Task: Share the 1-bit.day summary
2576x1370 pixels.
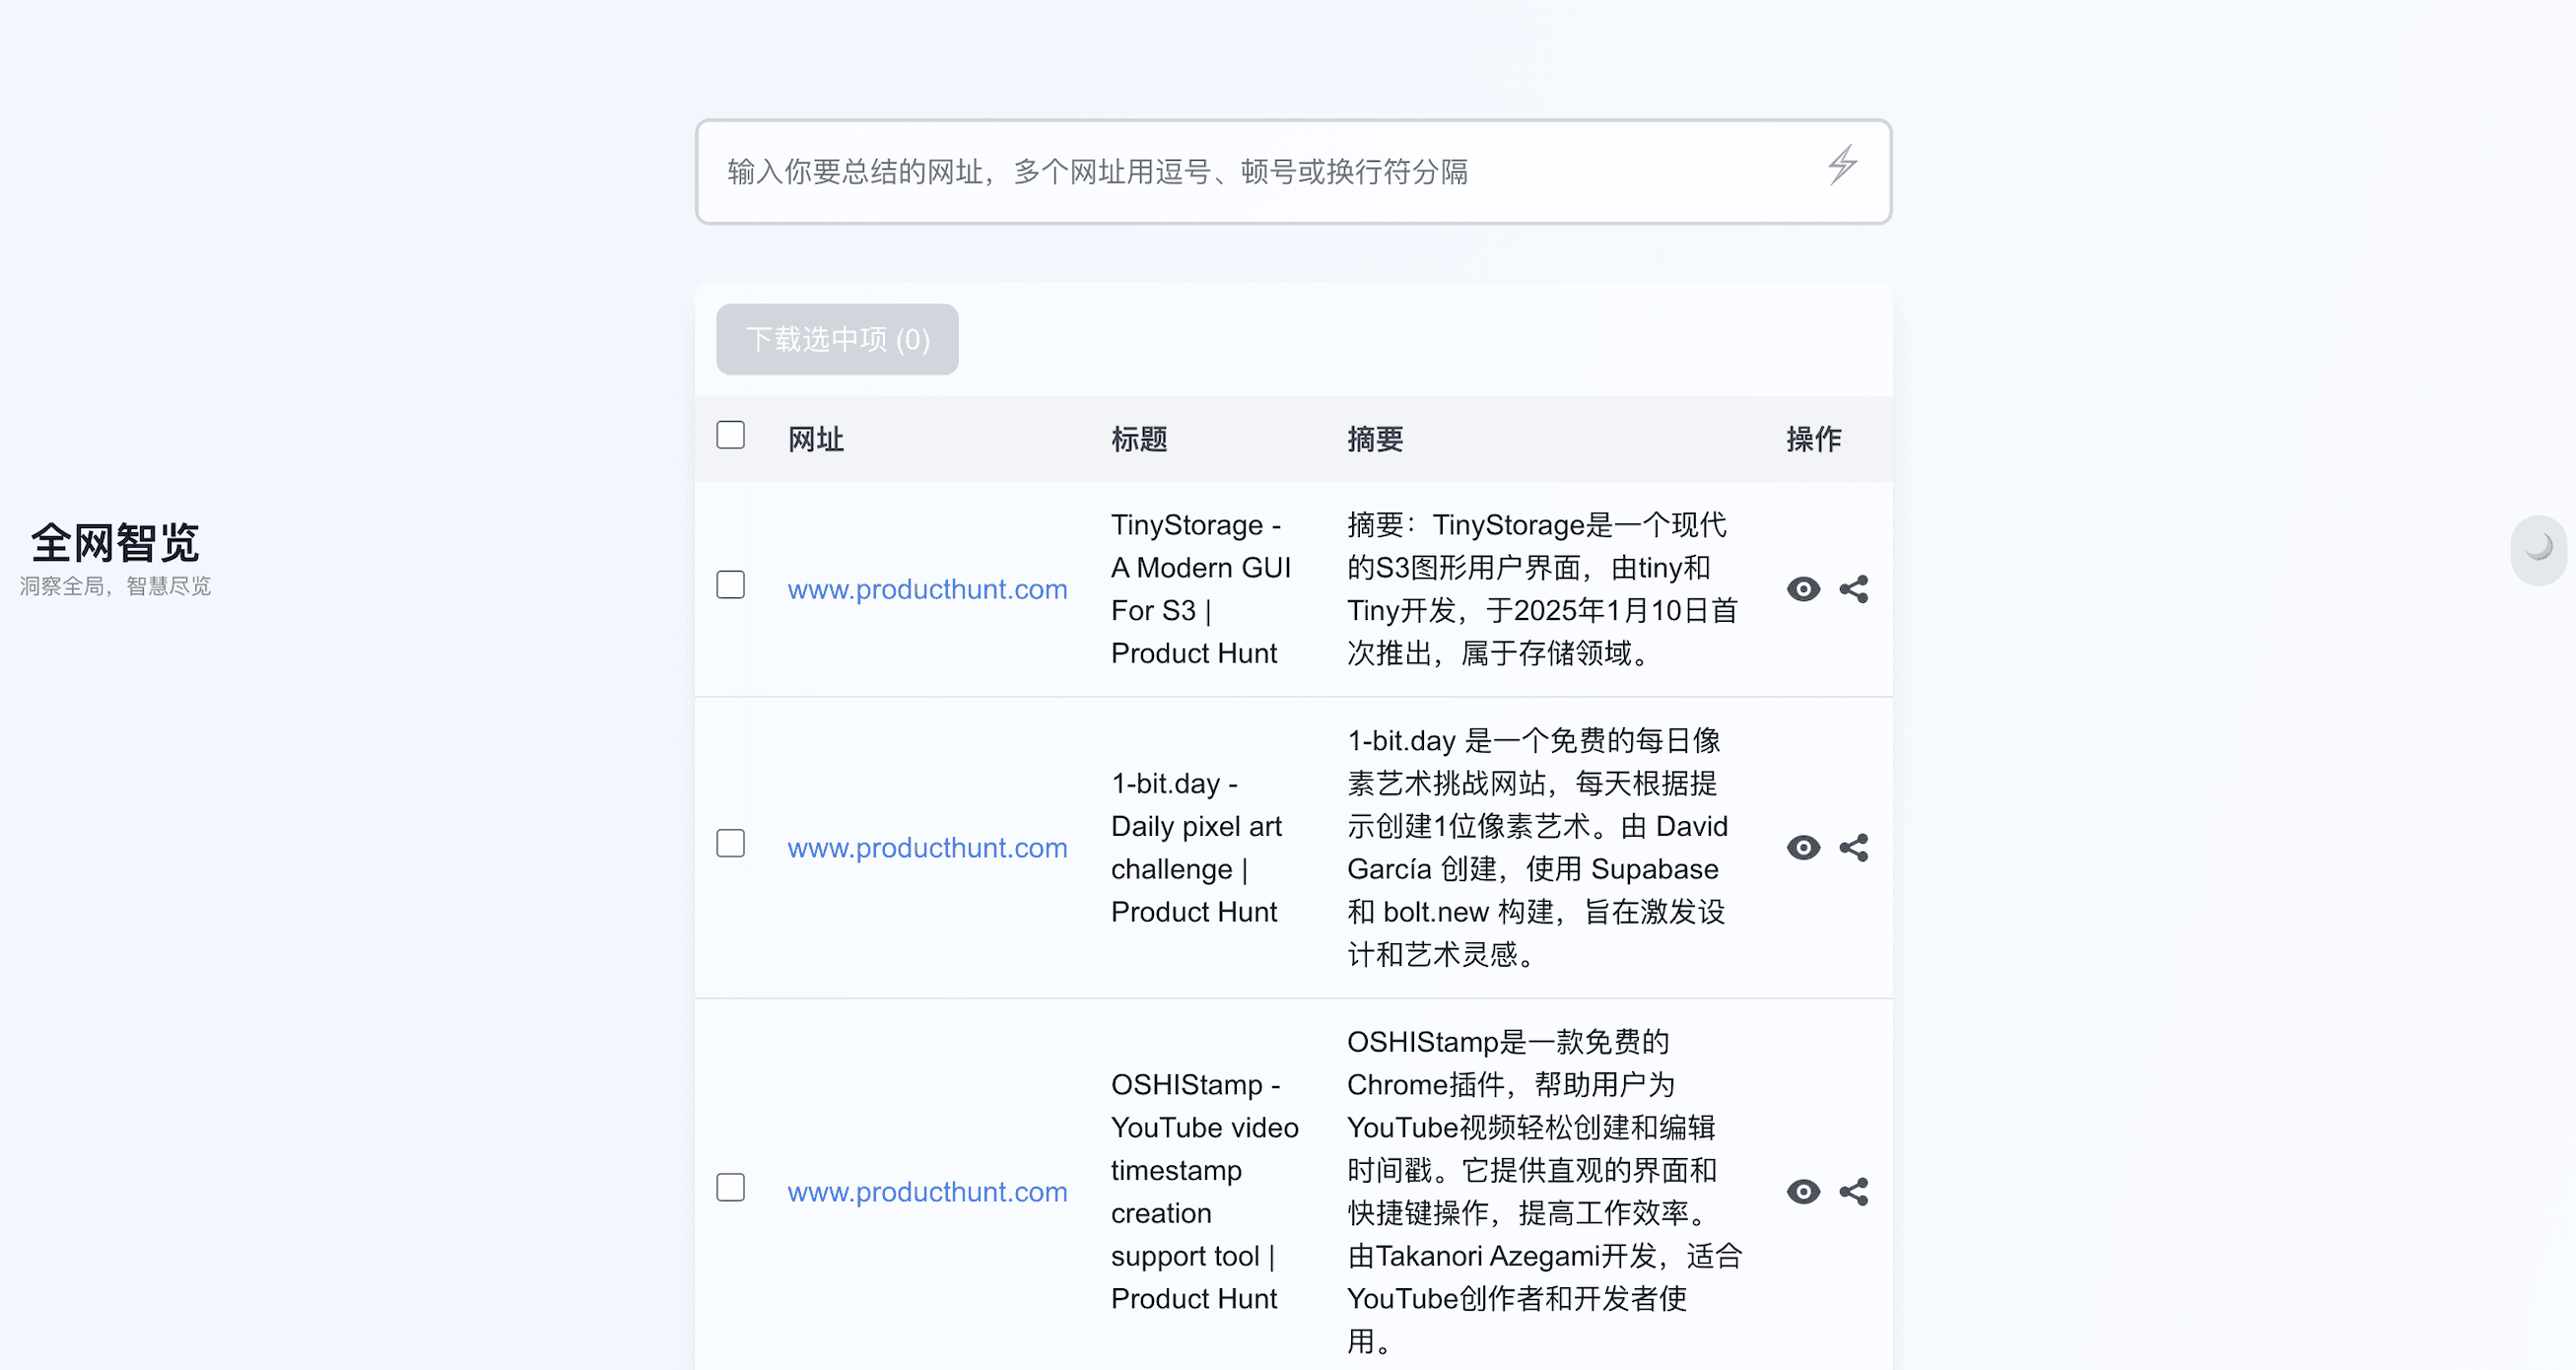Action: (x=1855, y=847)
